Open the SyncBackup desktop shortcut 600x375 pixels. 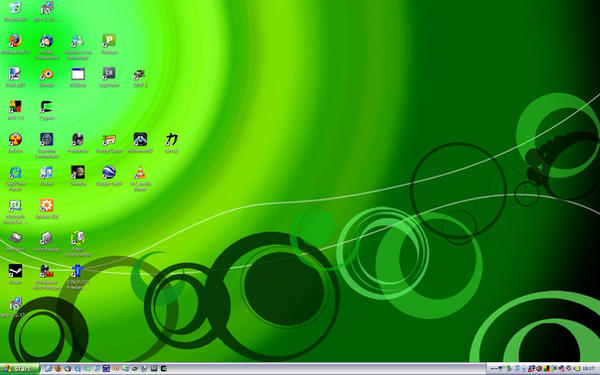pyautogui.click(x=47, y=238)
